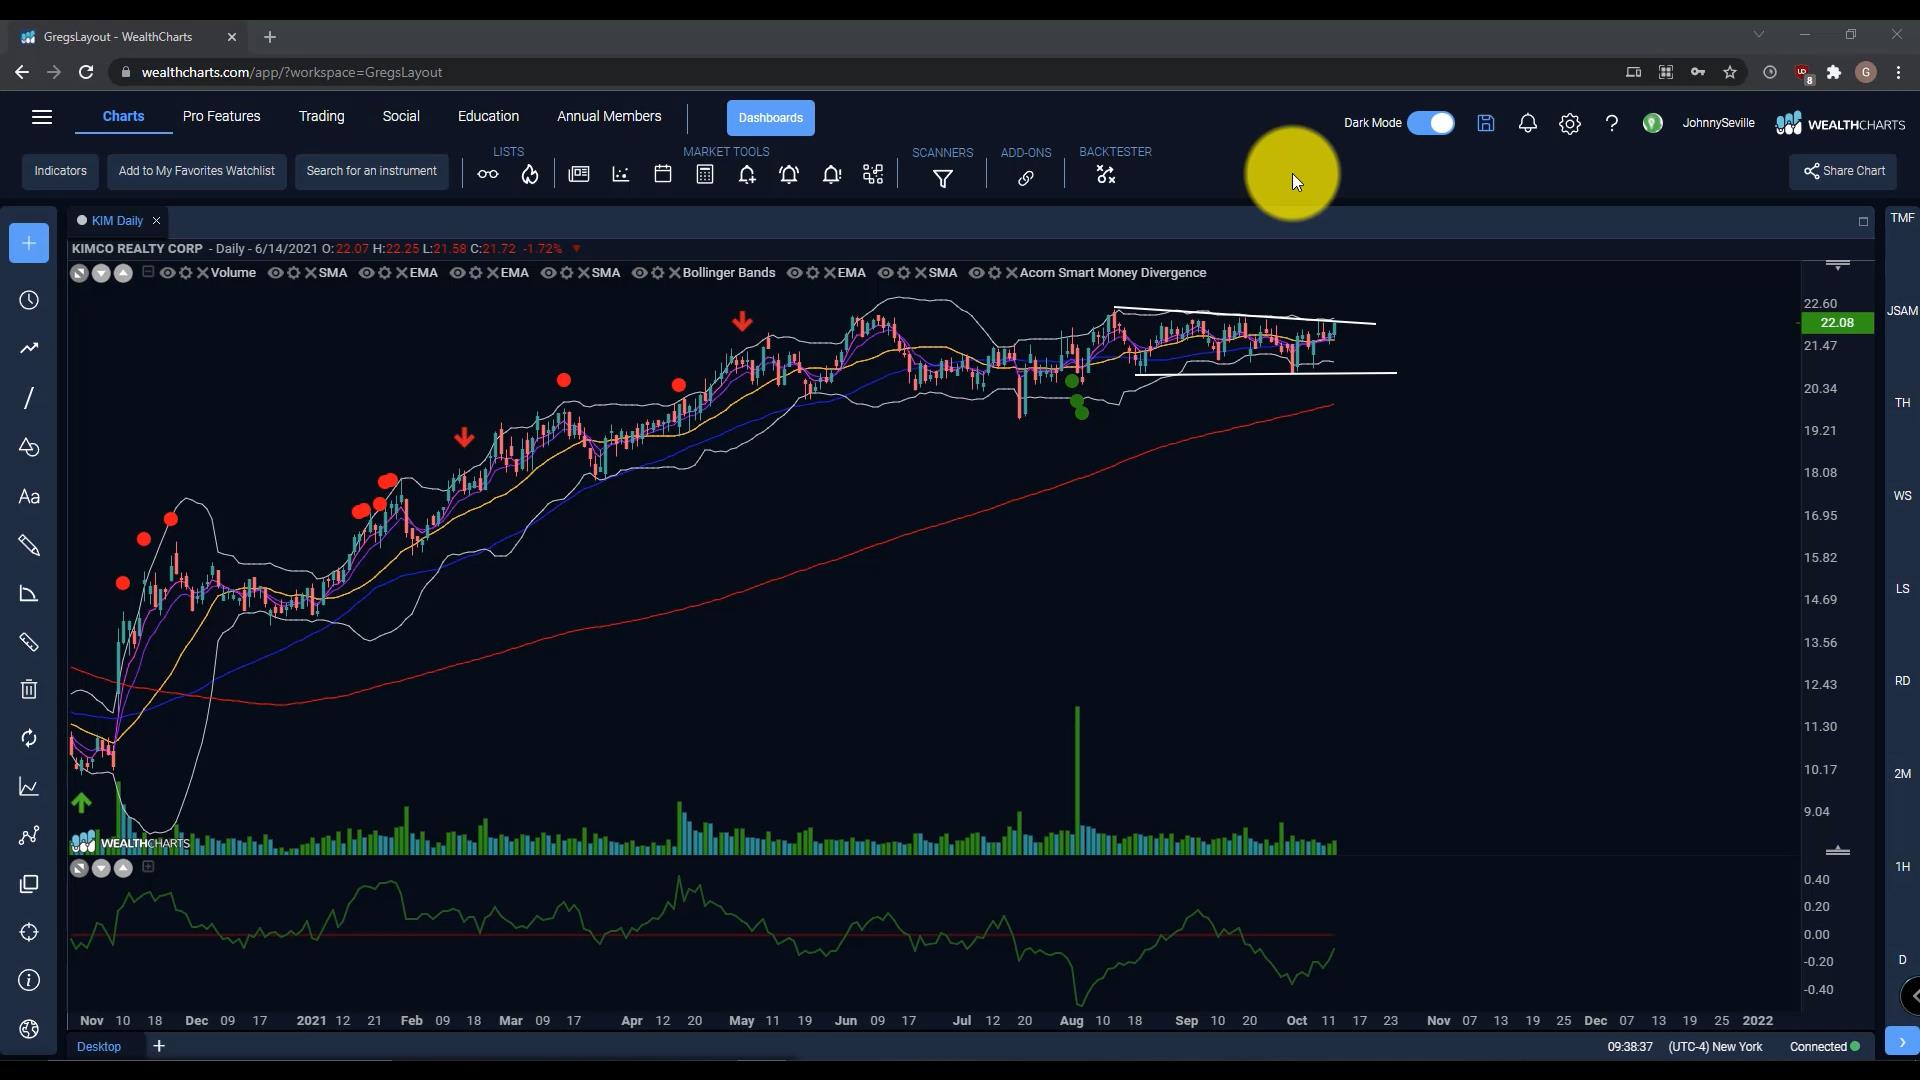Click the Search for an instrument field

pyautogui.click(x=372, y=171)
